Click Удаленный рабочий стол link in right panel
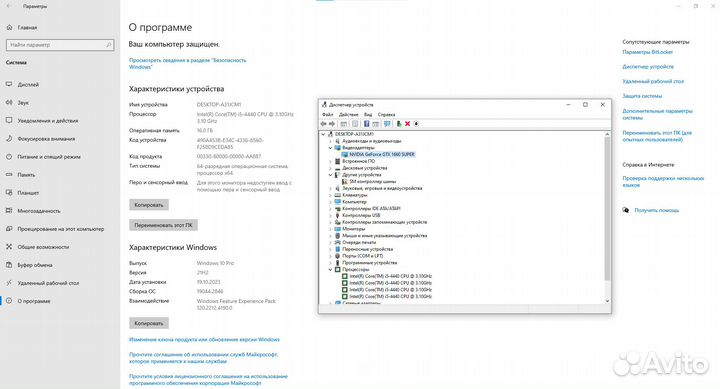The width and height of the screenshot is (720, 389). [x=653, y=81]
